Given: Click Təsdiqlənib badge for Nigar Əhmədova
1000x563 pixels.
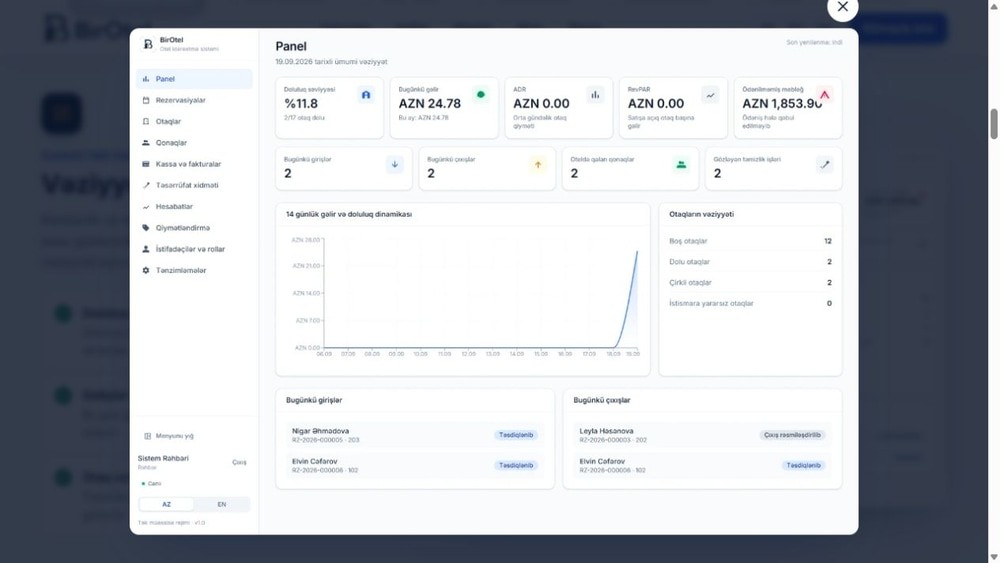Looking at the screenshot, I should pyautogui.click(x=516, y=435).
